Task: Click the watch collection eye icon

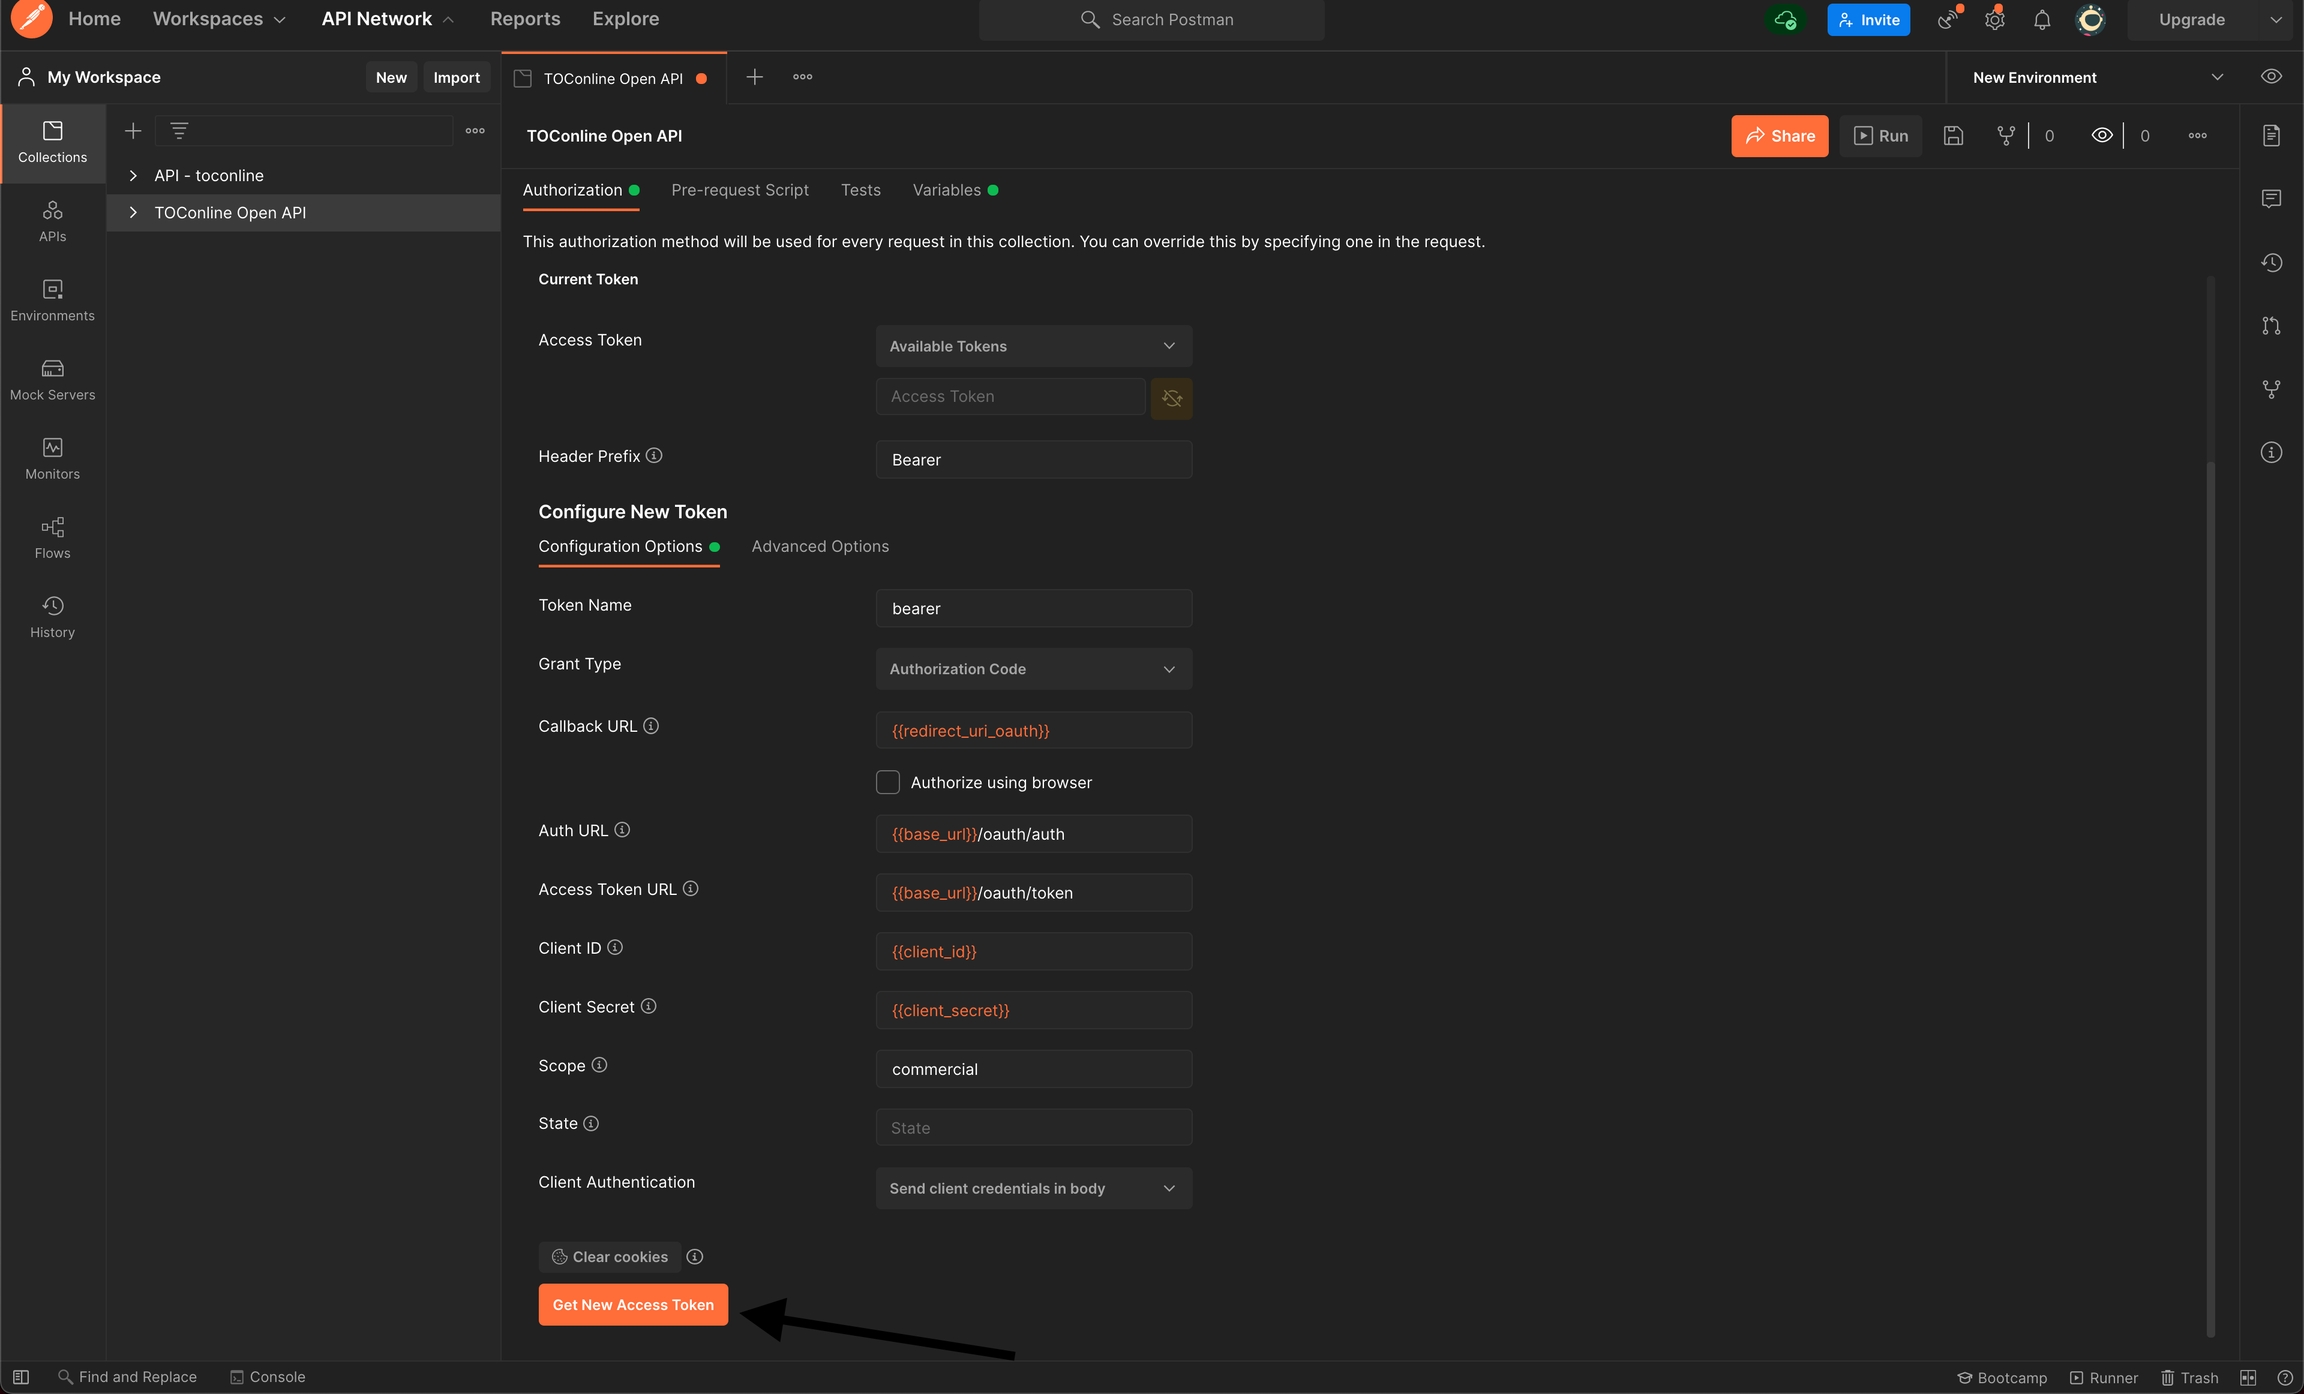Action: 2101,136
